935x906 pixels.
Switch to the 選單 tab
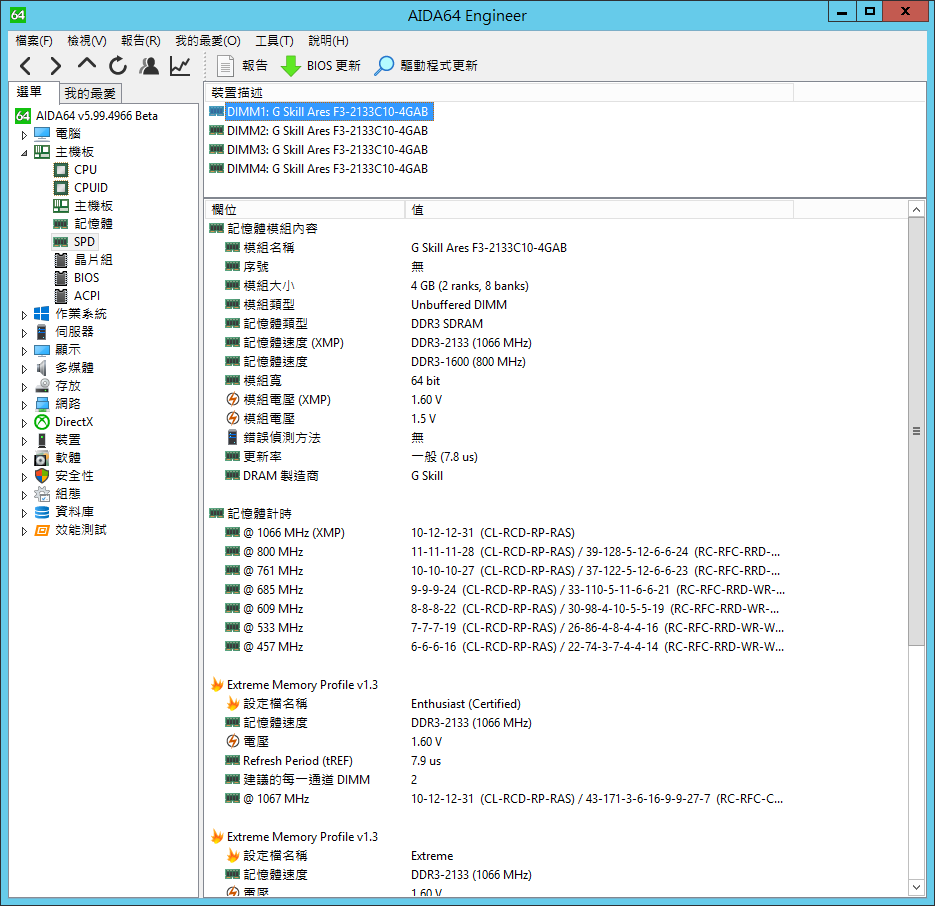[x=29, y=92]
